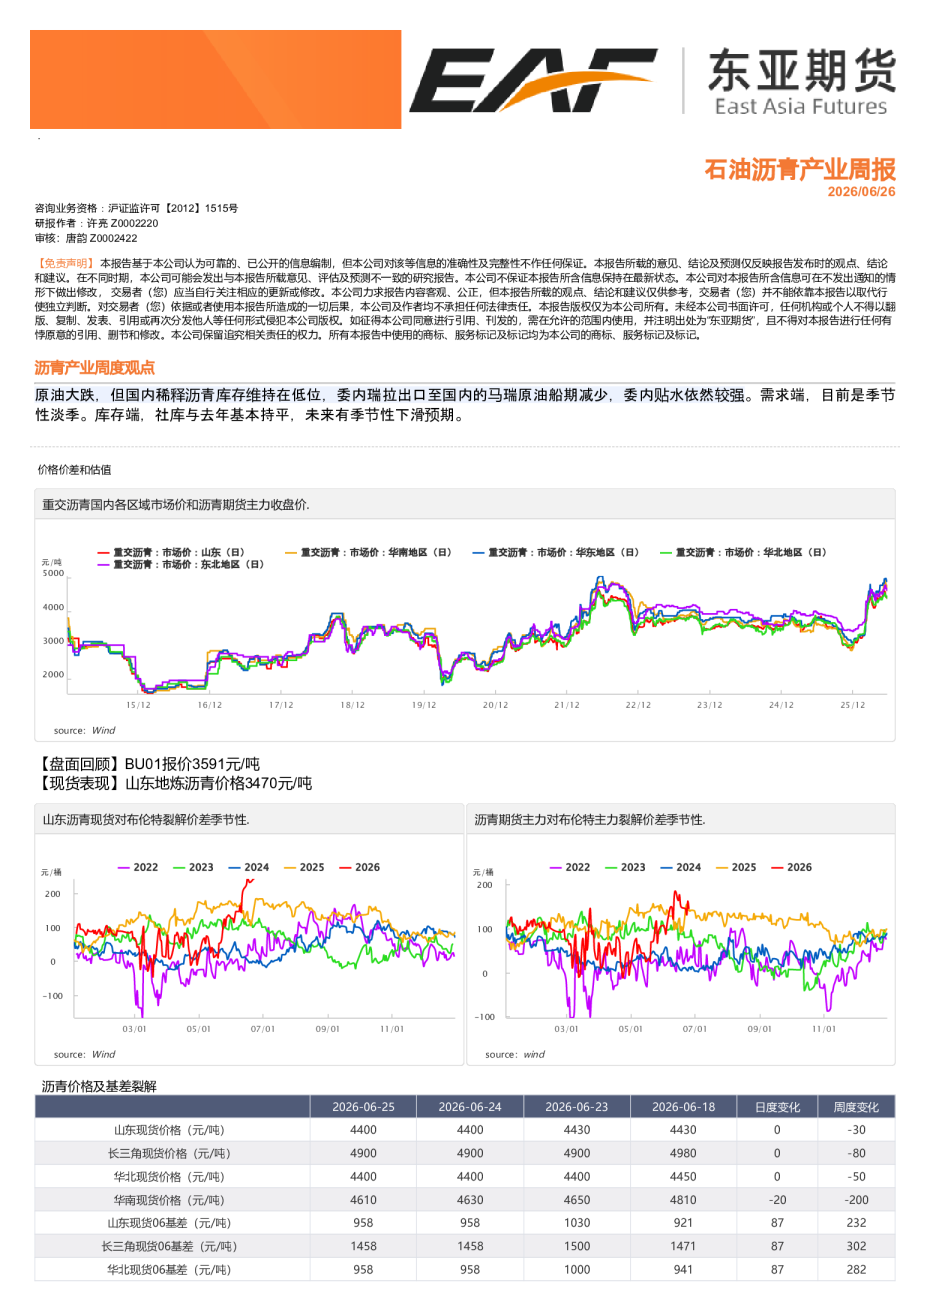Click column header 2026-06-25

click(363, 1107)
